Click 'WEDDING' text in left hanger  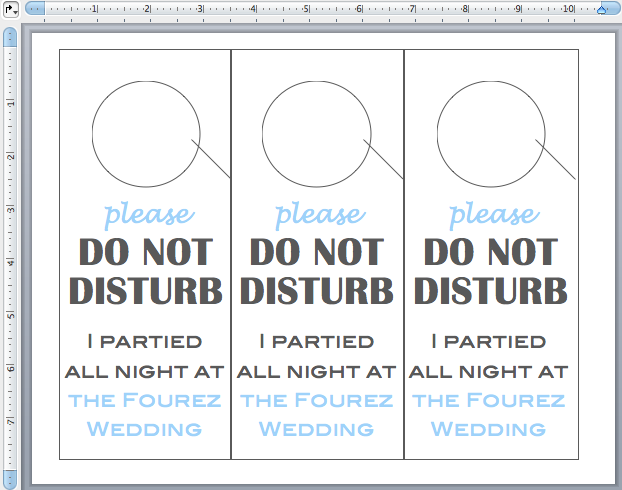144,429
